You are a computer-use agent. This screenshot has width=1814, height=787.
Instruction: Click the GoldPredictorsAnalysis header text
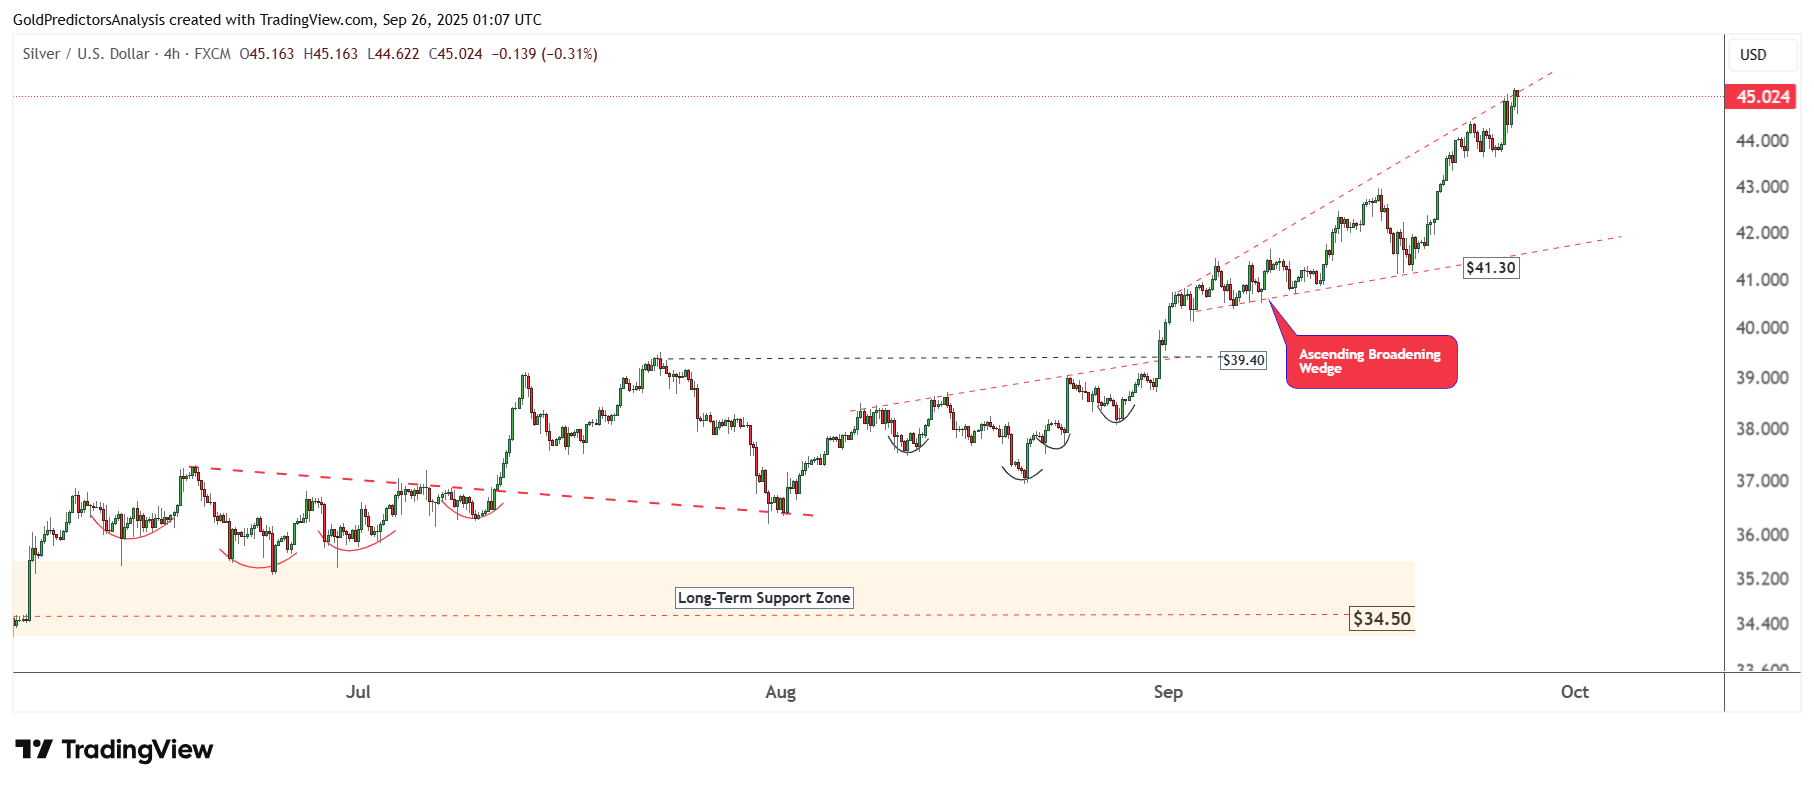click(89, 20)
